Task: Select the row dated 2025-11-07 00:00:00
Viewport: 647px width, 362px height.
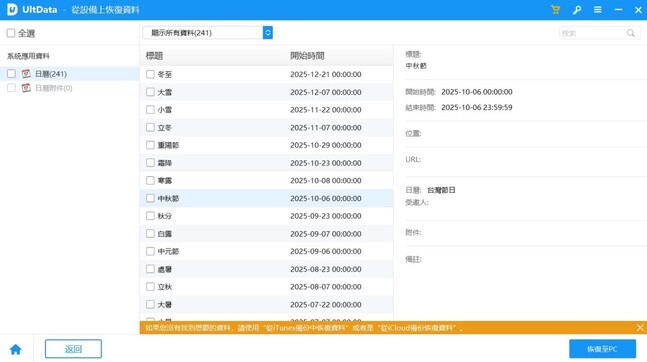Action: 266,128
